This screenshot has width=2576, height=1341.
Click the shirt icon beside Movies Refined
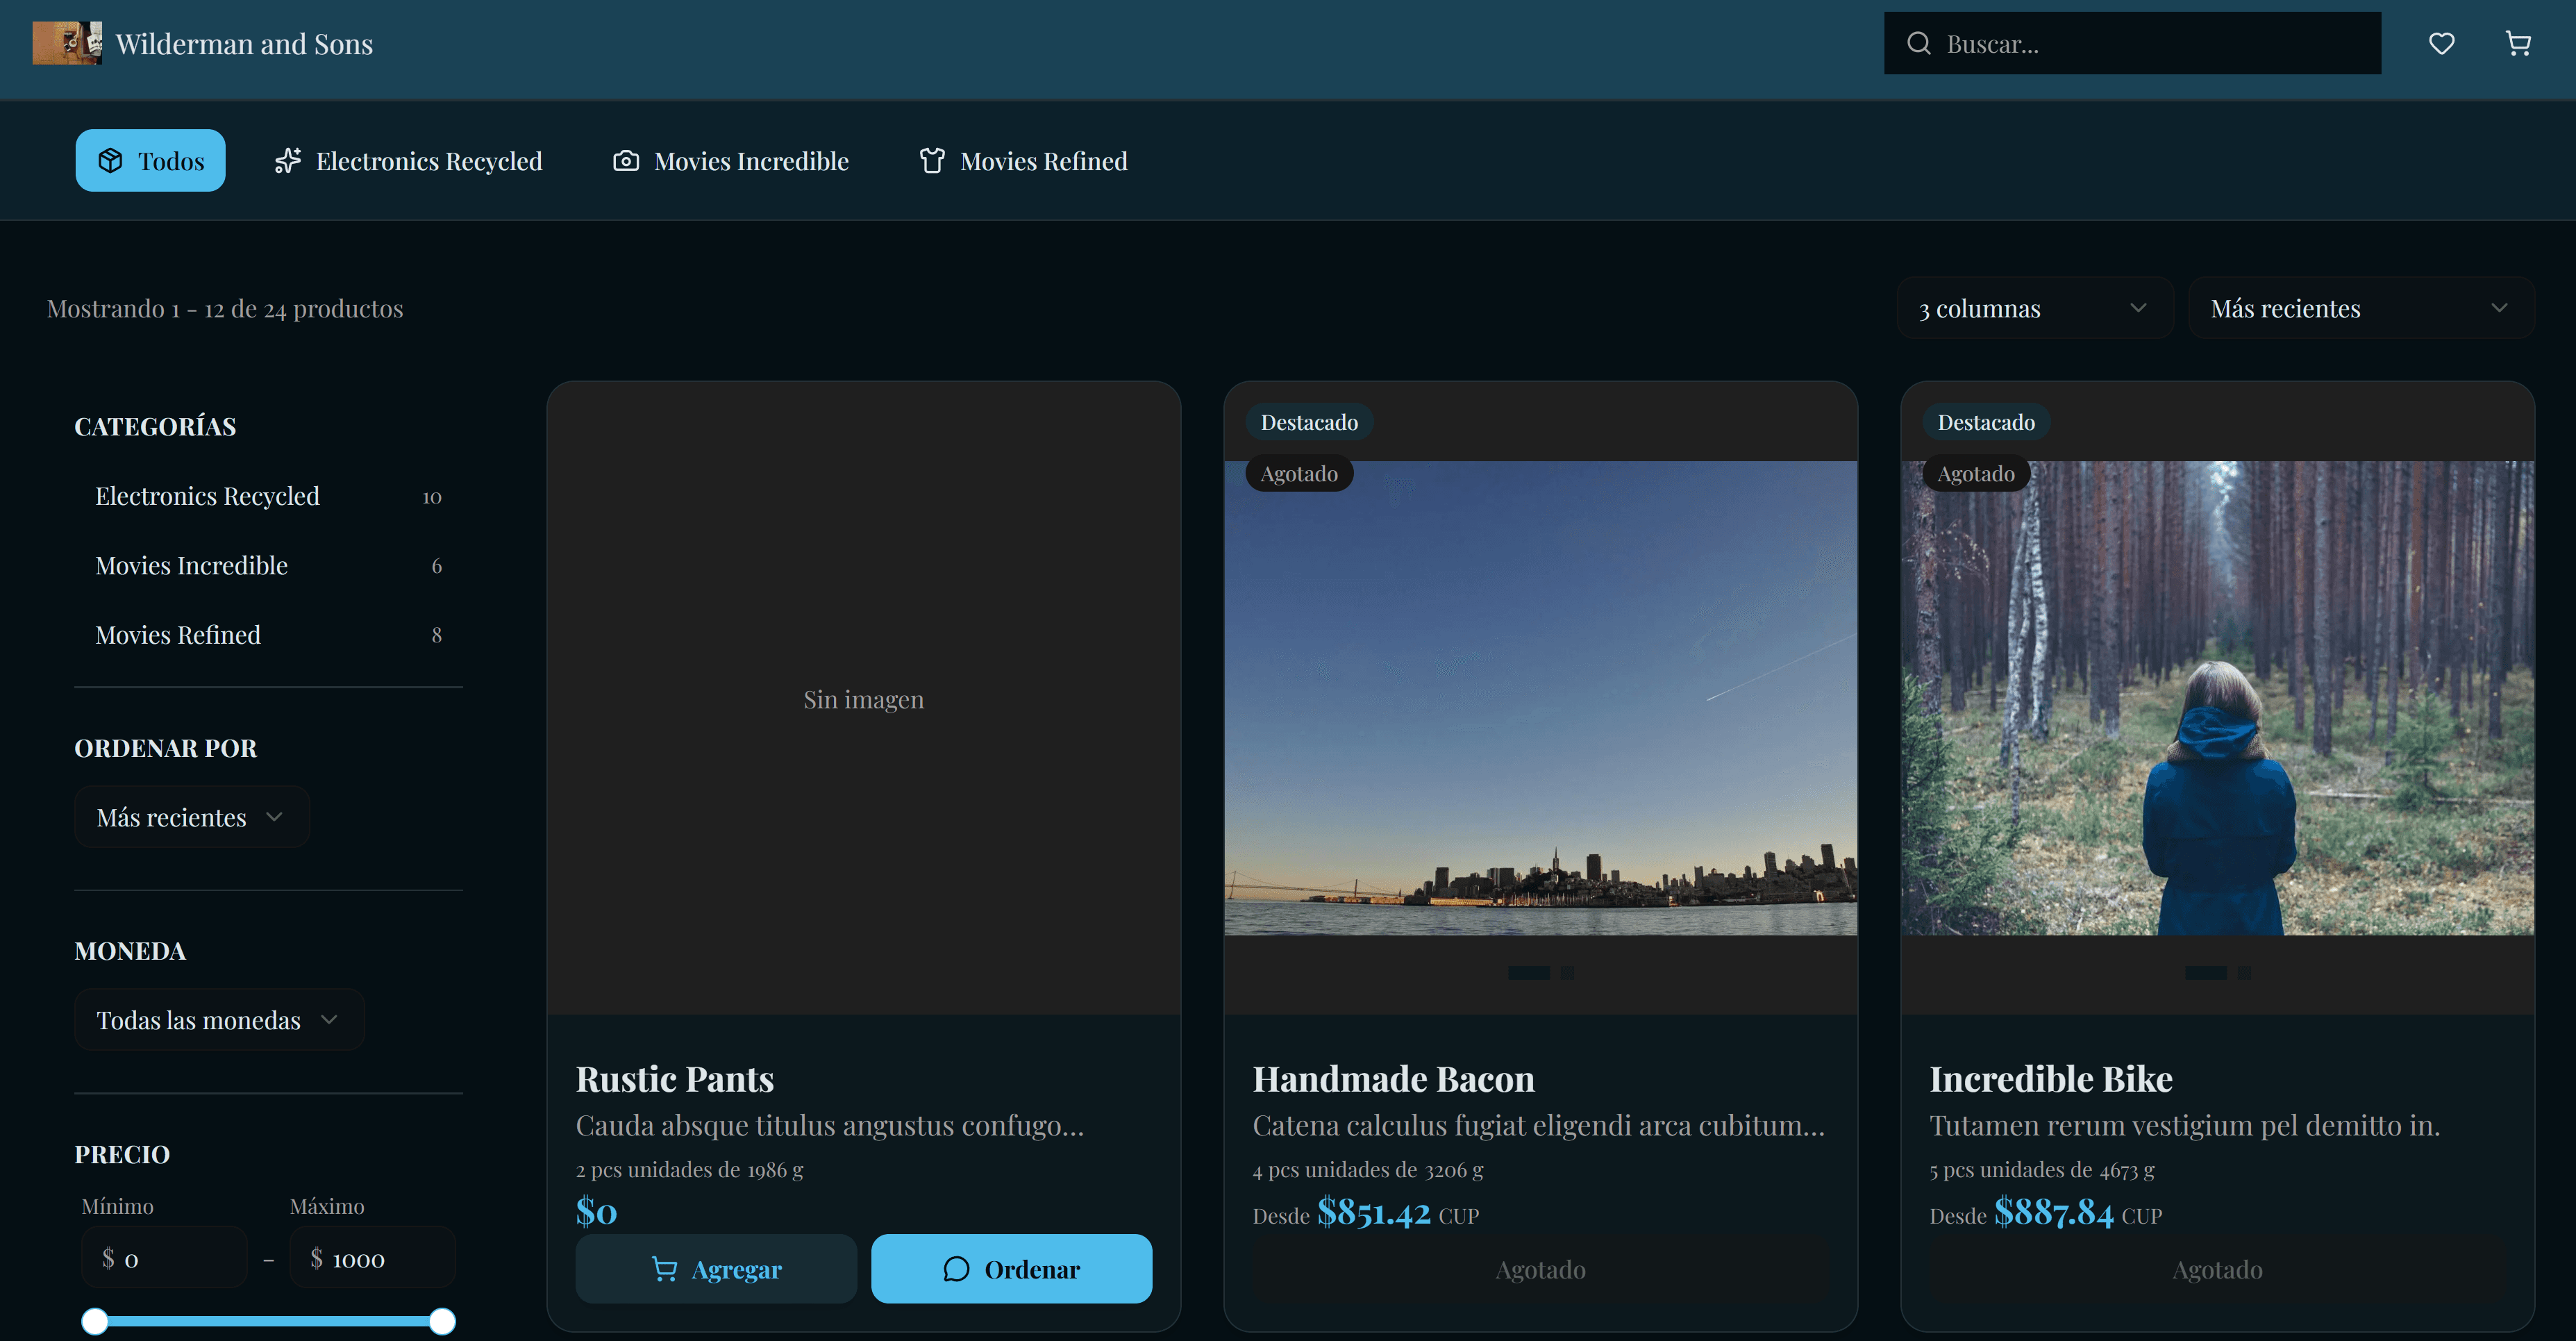point(932,161)
